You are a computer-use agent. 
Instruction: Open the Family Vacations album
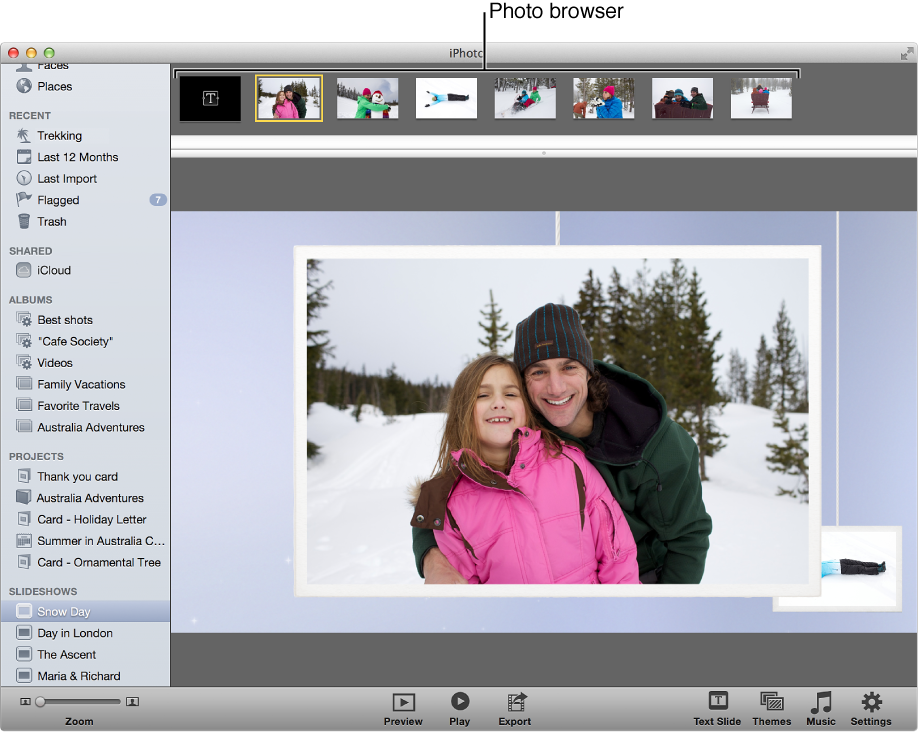pyautogui.click(x=78, y=384)
